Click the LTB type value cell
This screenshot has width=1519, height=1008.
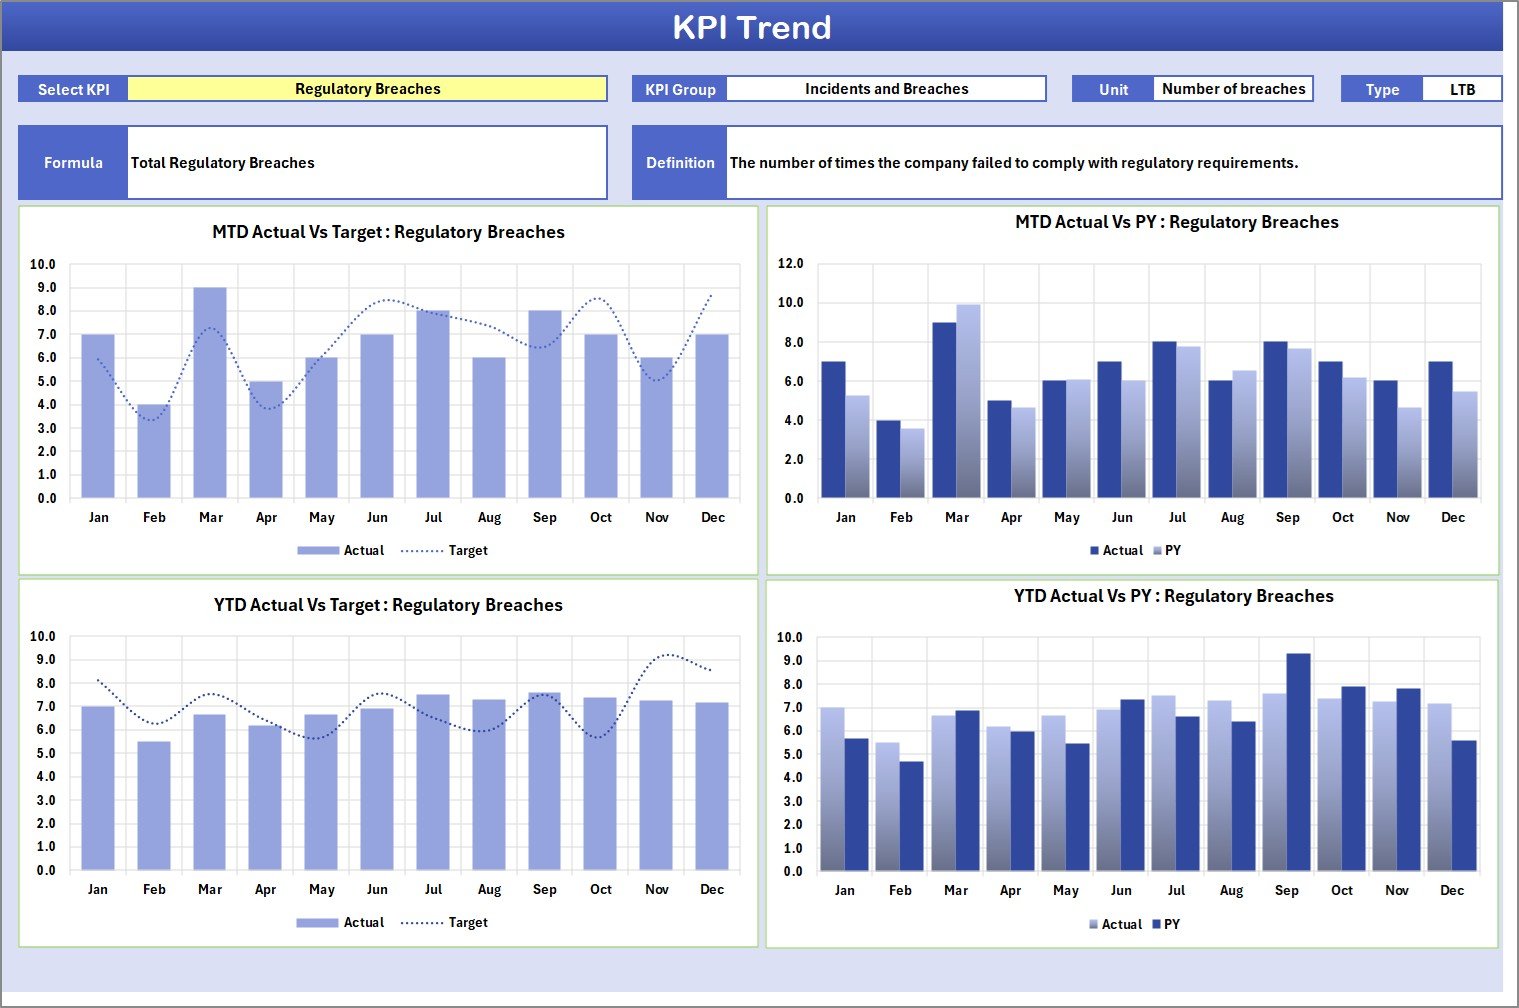[1462, 89]
